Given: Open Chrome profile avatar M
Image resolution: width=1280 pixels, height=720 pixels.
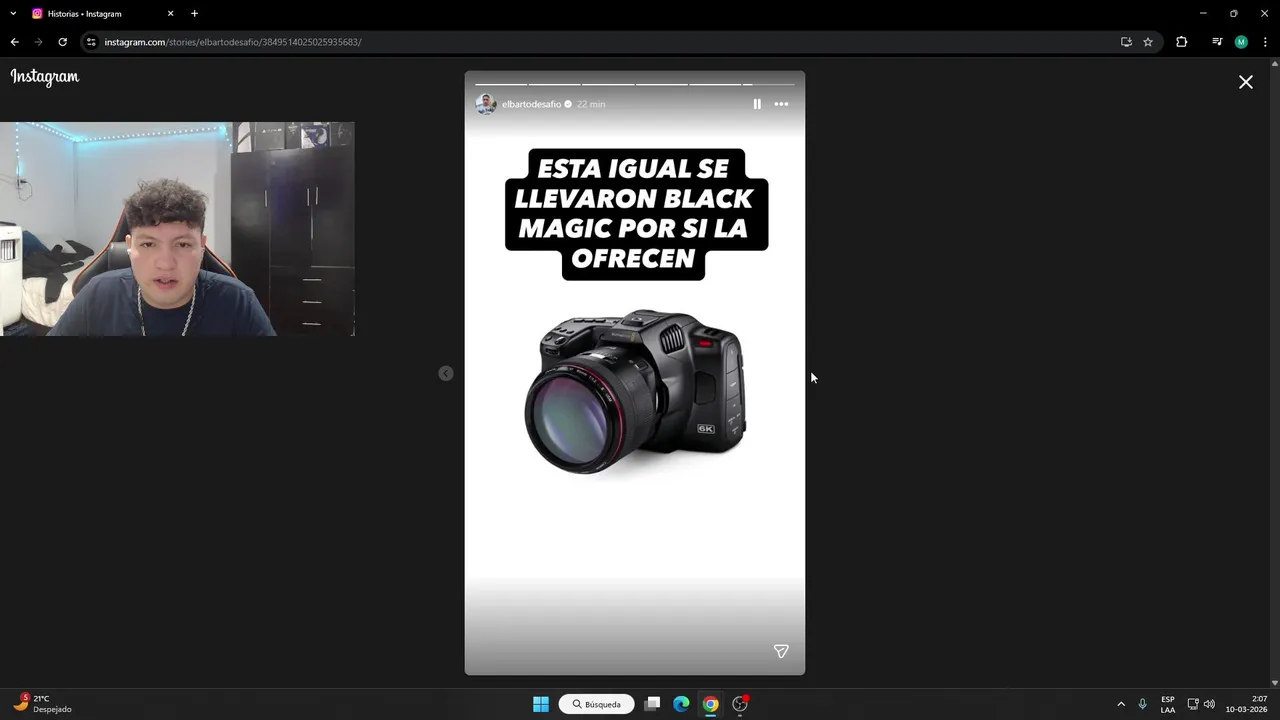Looking at the screenshot, I should tap(1241, 42).
